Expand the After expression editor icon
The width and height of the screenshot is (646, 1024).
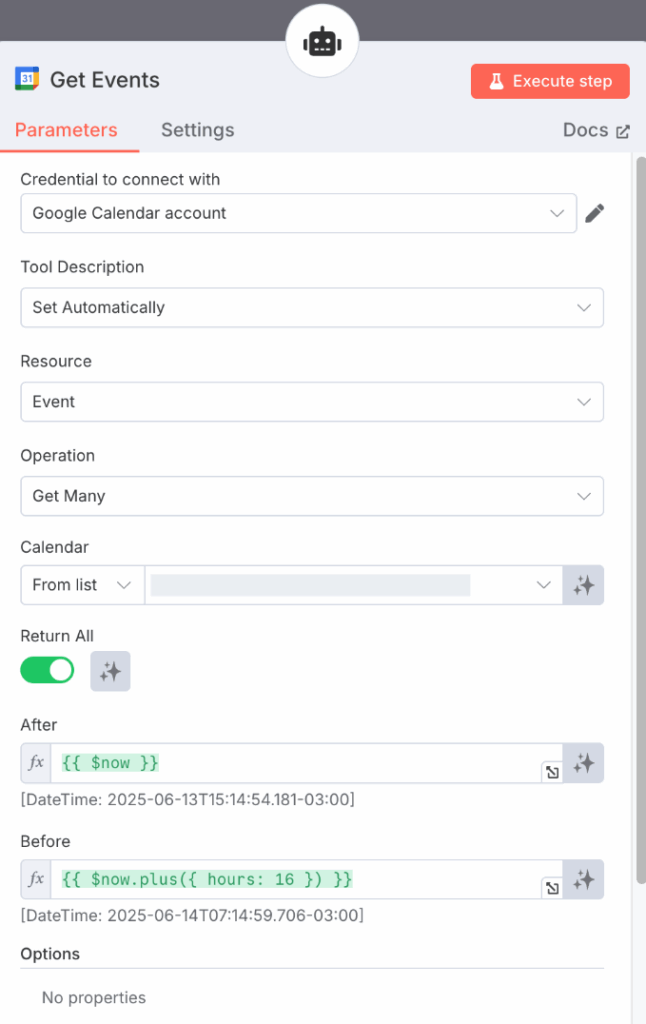tap(552, 771)
